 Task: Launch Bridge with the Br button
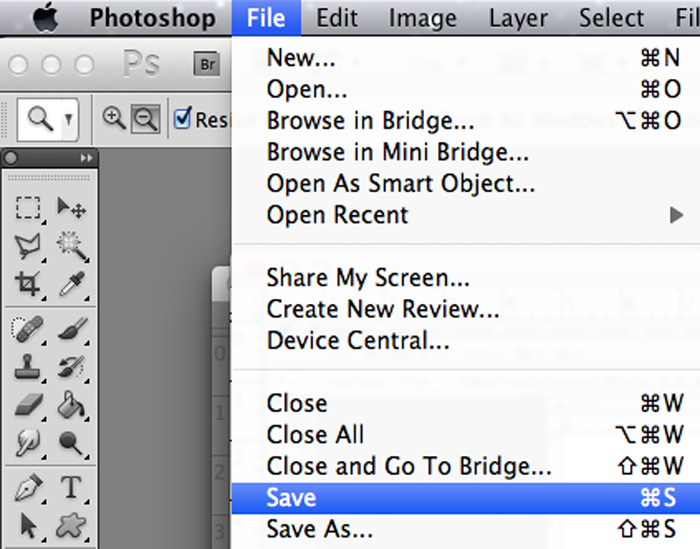pyautogui.click(x=207, y=65)
